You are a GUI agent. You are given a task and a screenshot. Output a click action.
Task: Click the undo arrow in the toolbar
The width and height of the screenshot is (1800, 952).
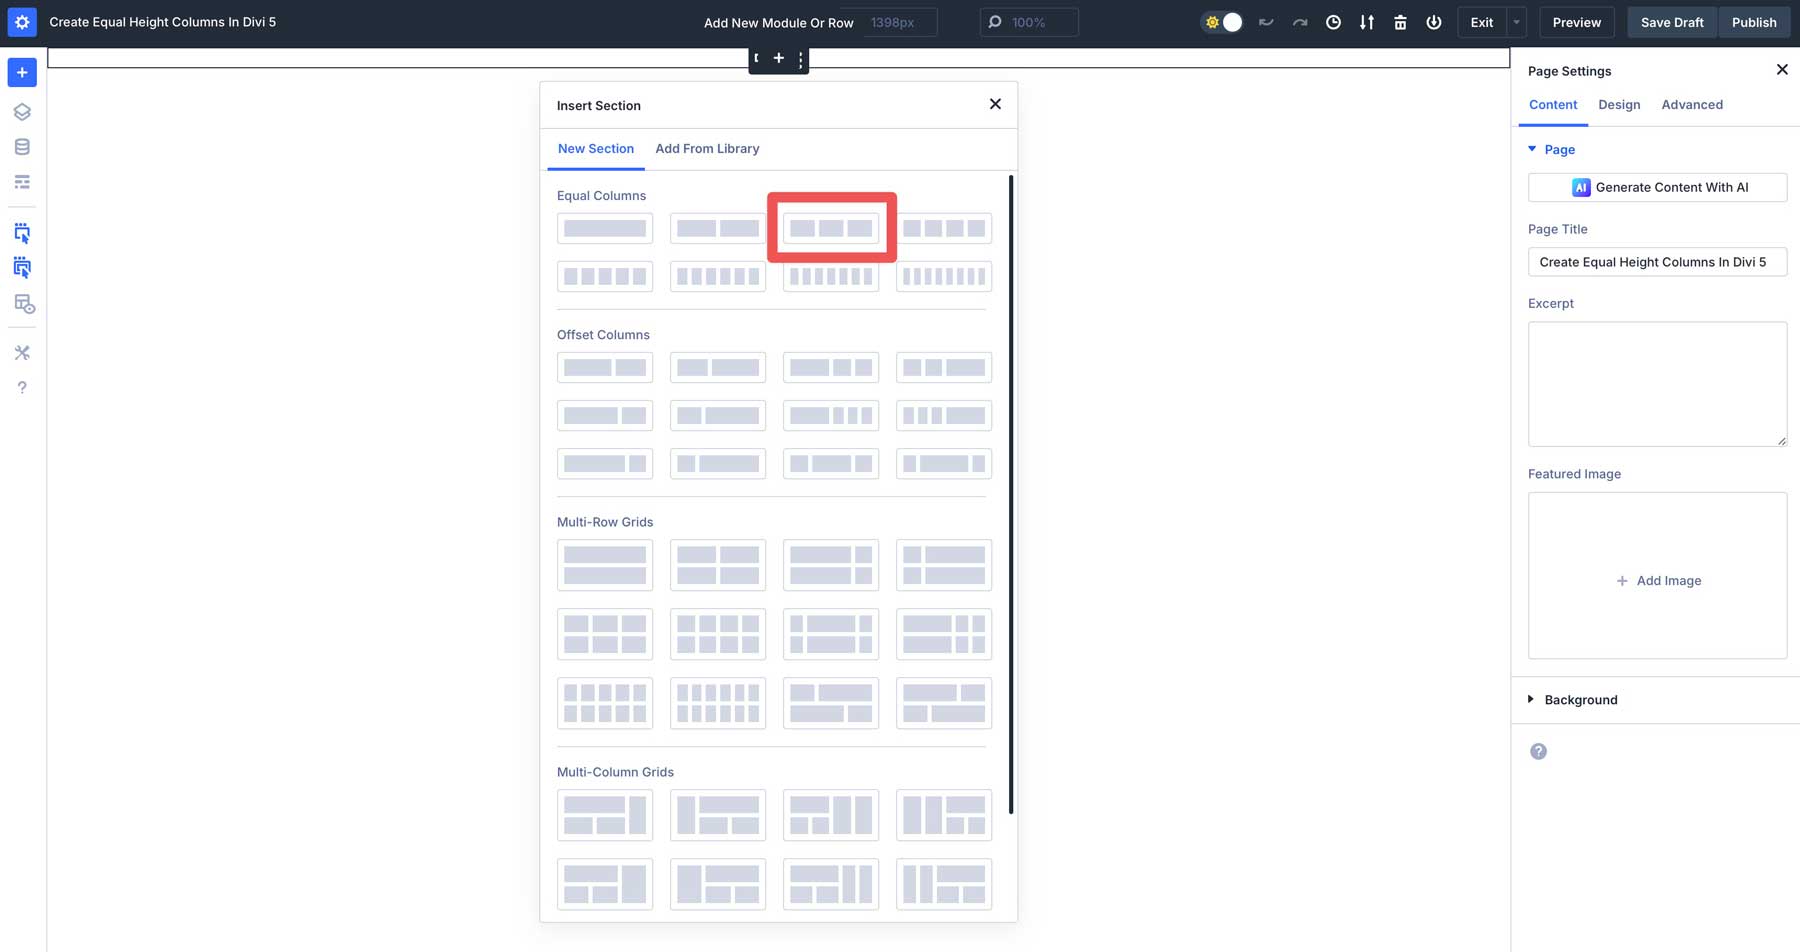[1266, 21]
